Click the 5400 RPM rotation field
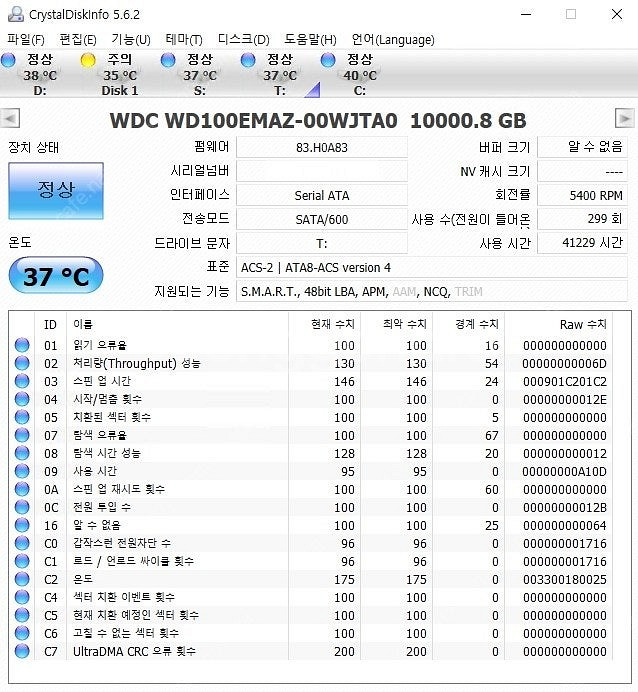This screenshot has width=638, height=692. click(x=582, y=195)
